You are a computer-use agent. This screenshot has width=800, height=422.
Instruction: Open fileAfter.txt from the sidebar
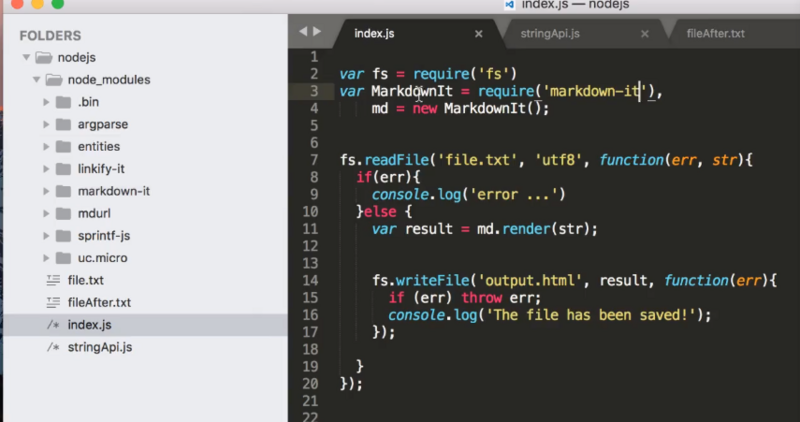click(99, 302)
